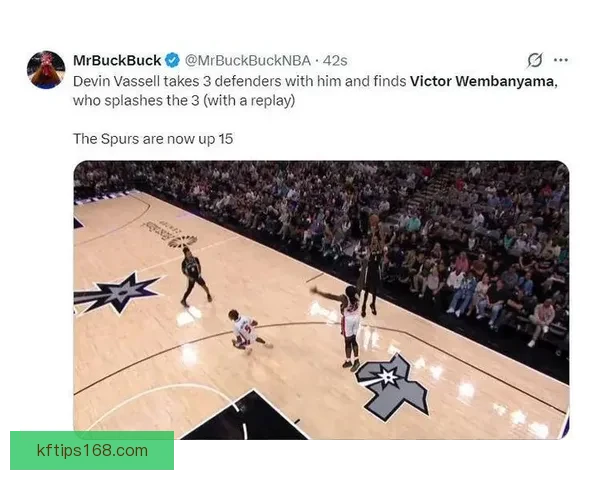Click the kftips168.com green banner

click(92, 450)
